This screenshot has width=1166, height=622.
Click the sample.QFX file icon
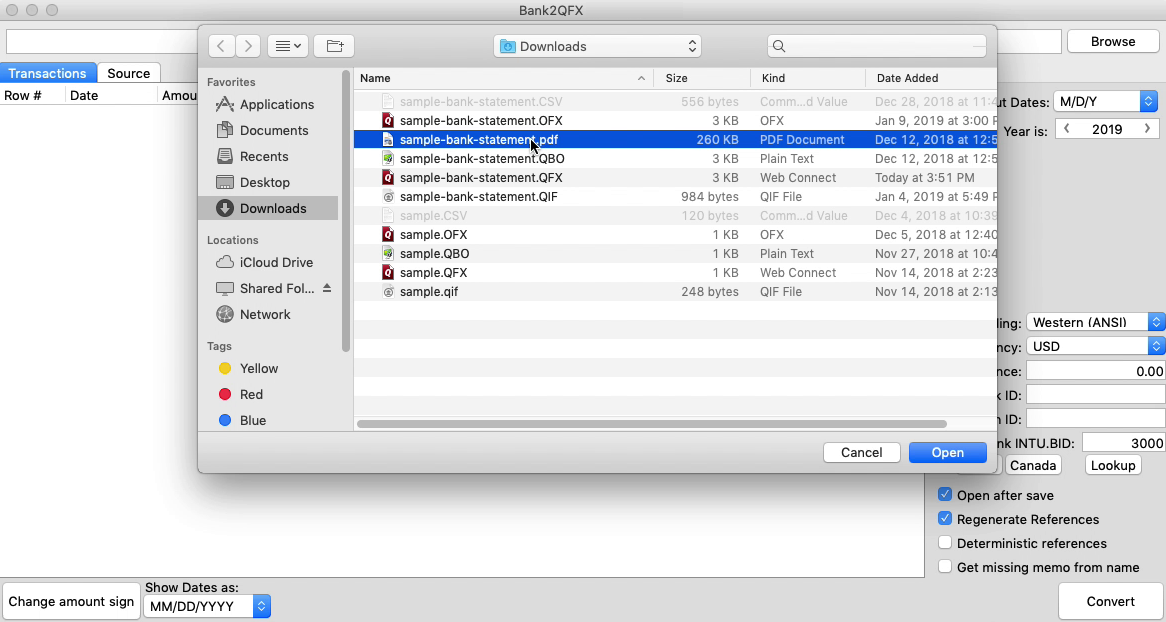387,273
